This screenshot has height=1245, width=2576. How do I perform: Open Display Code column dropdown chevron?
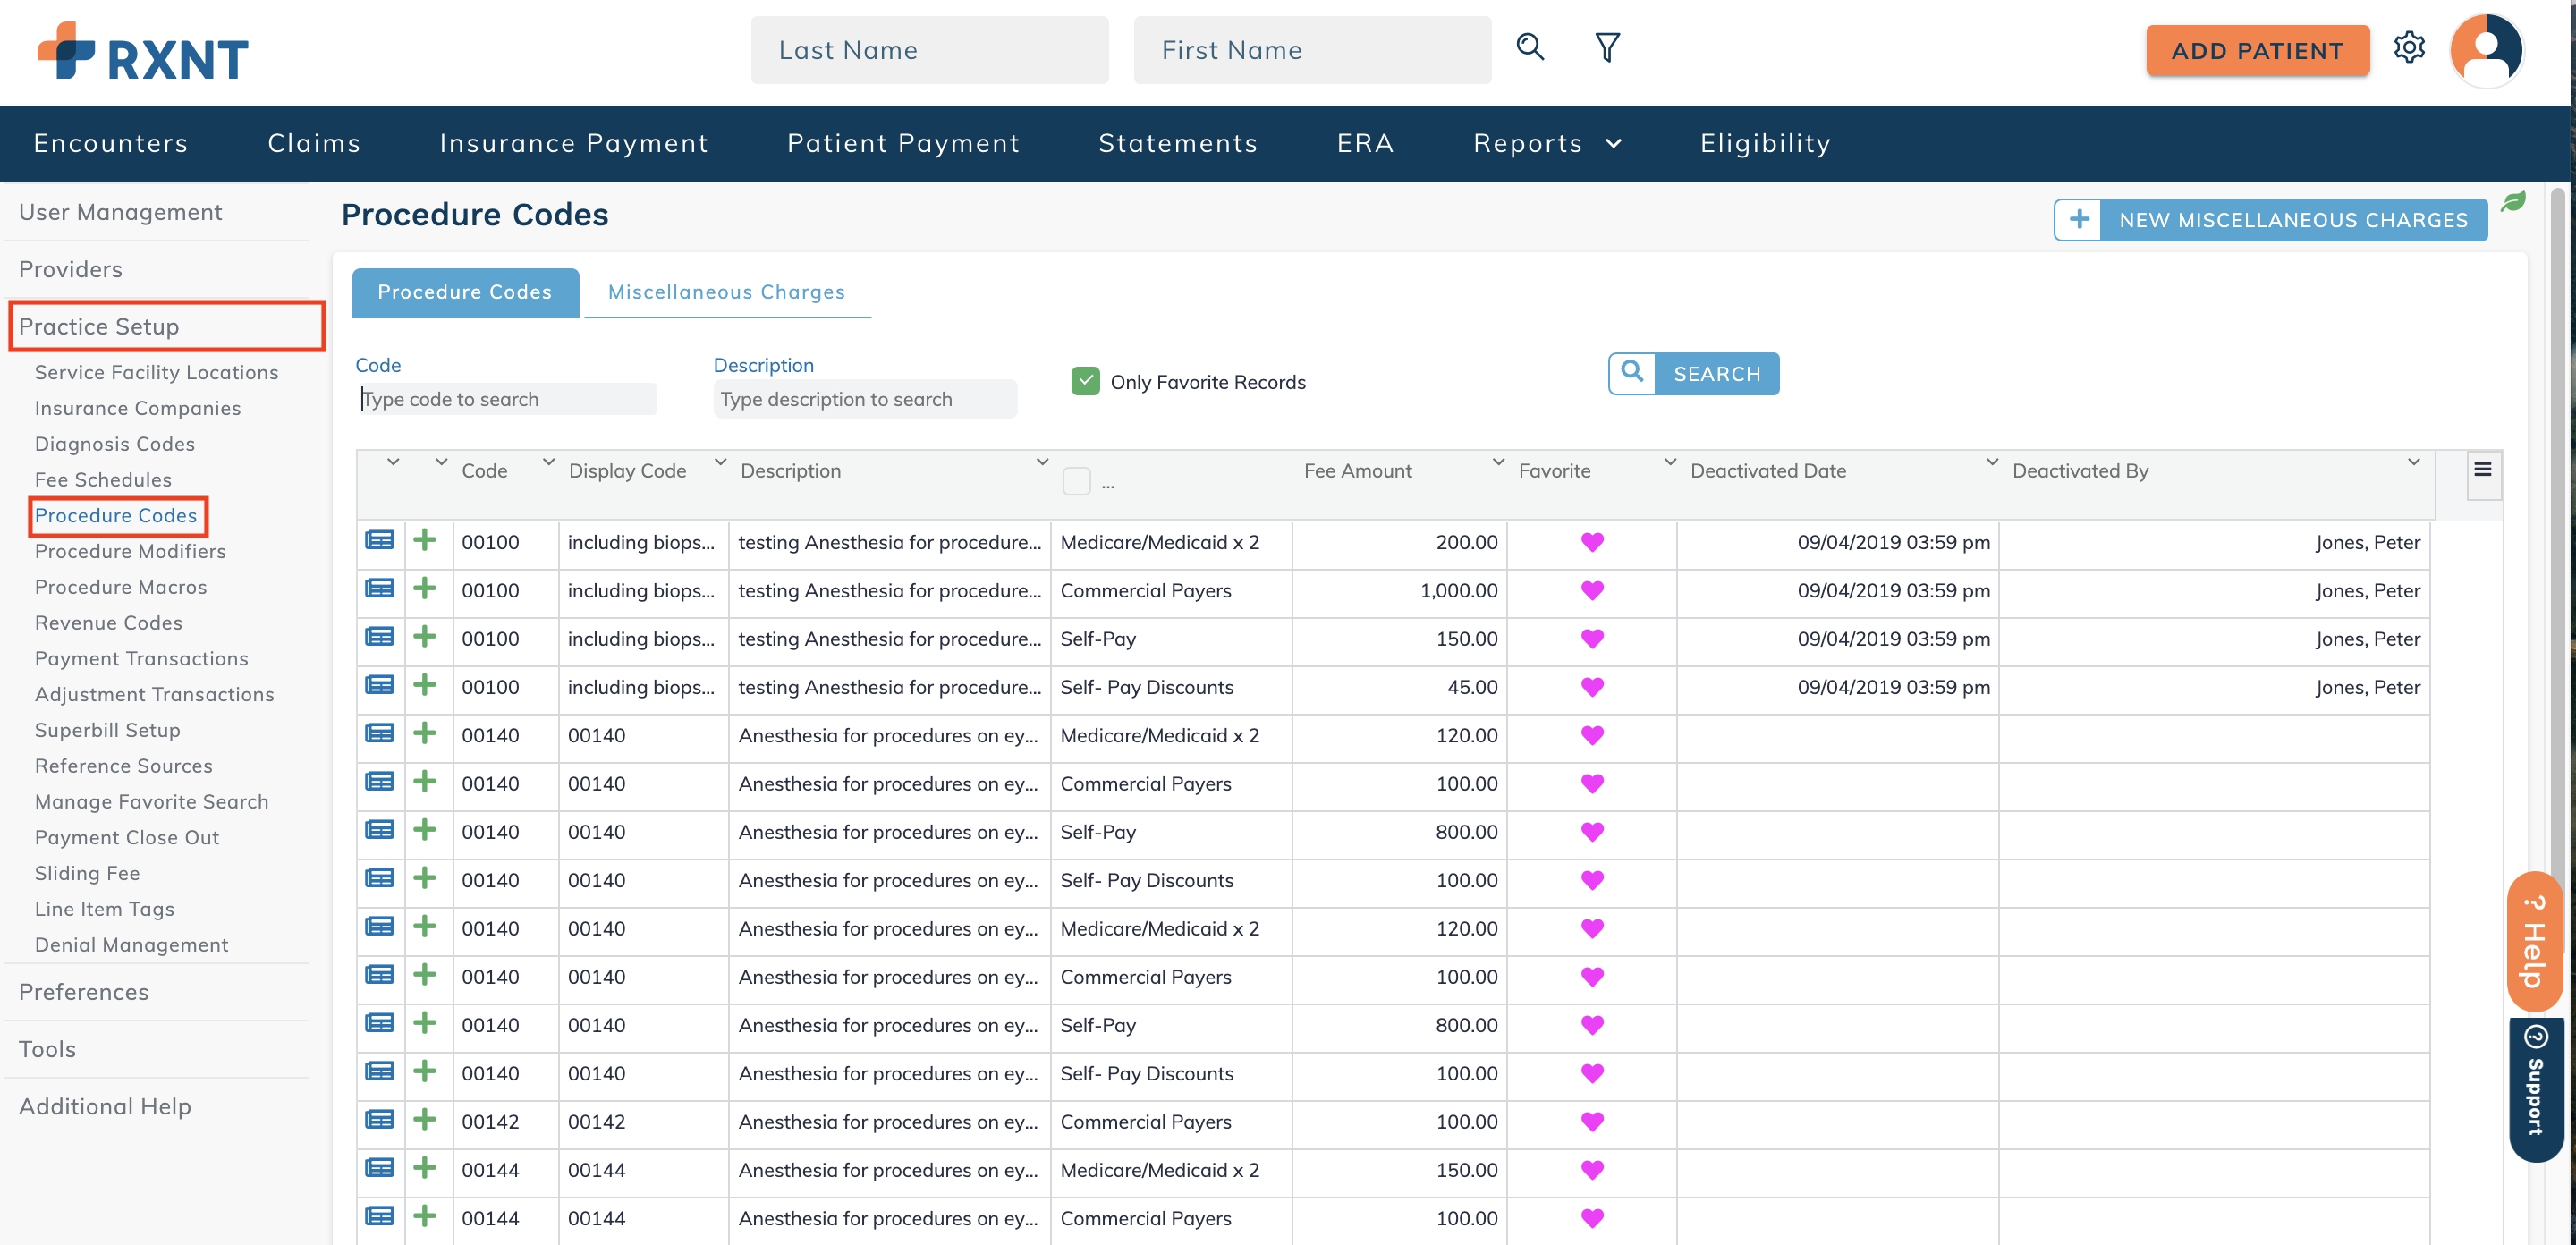coord(719,462)
